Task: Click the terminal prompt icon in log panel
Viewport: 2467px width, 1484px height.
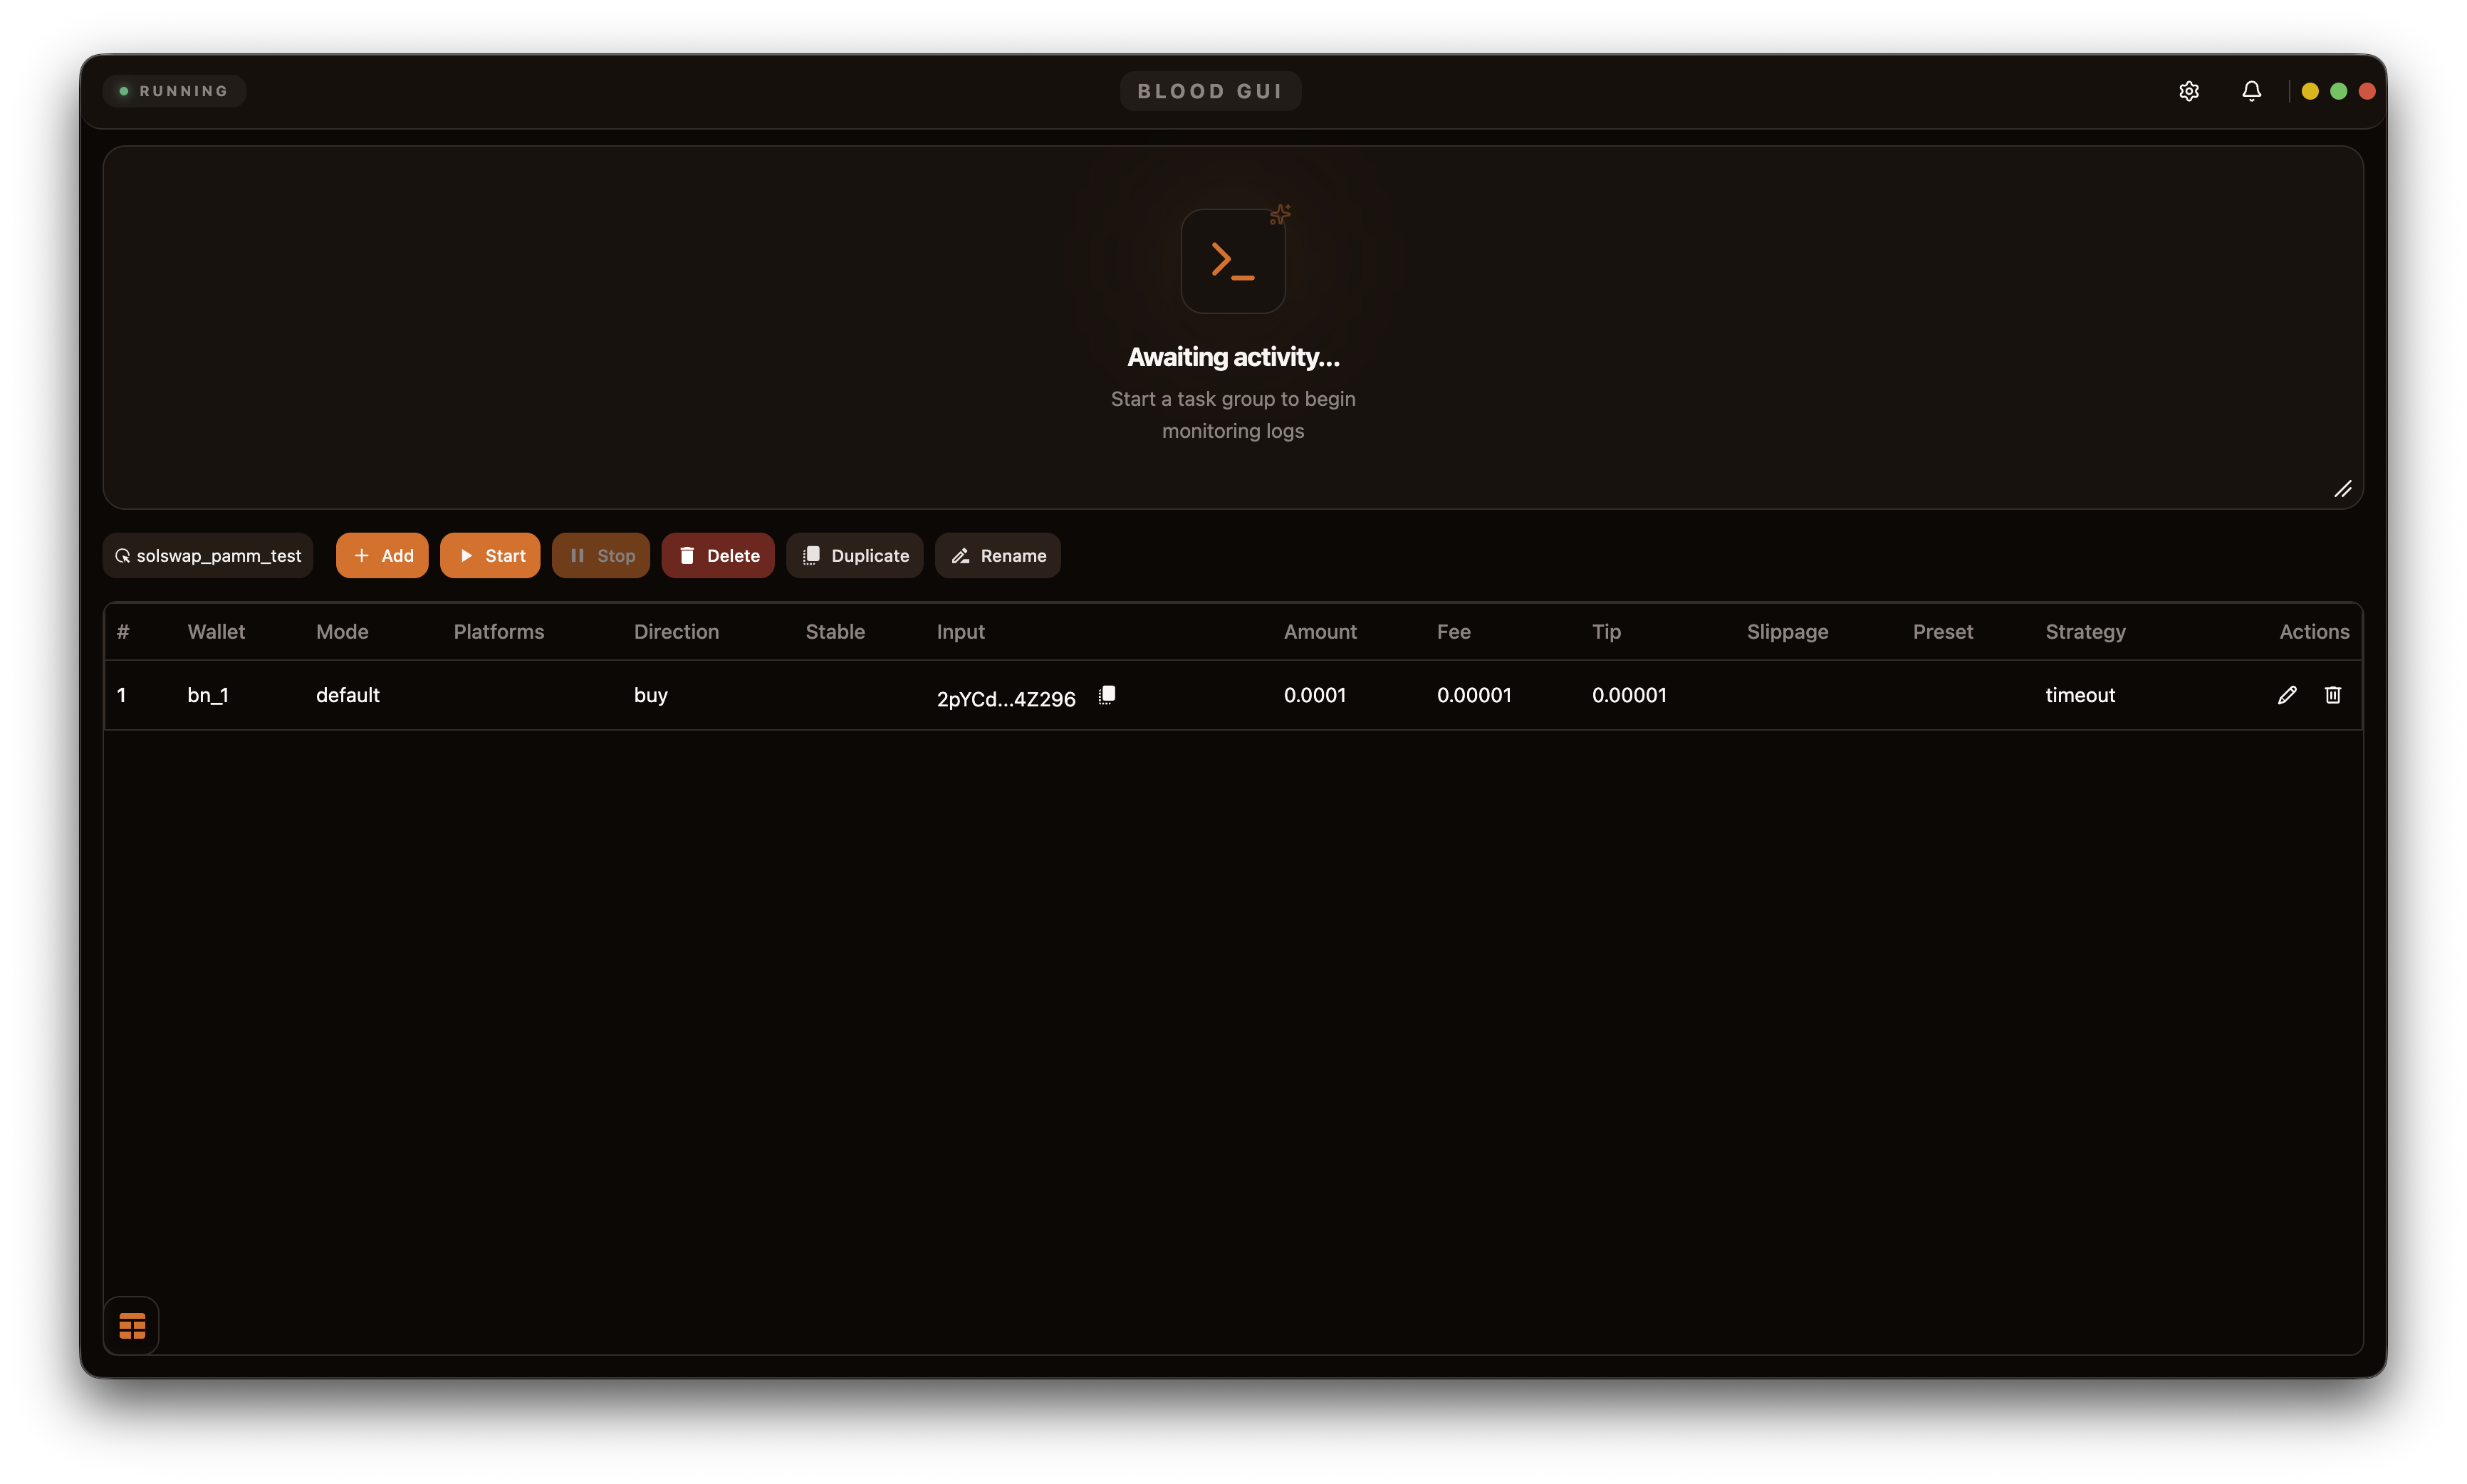Action: (1232, 261)
